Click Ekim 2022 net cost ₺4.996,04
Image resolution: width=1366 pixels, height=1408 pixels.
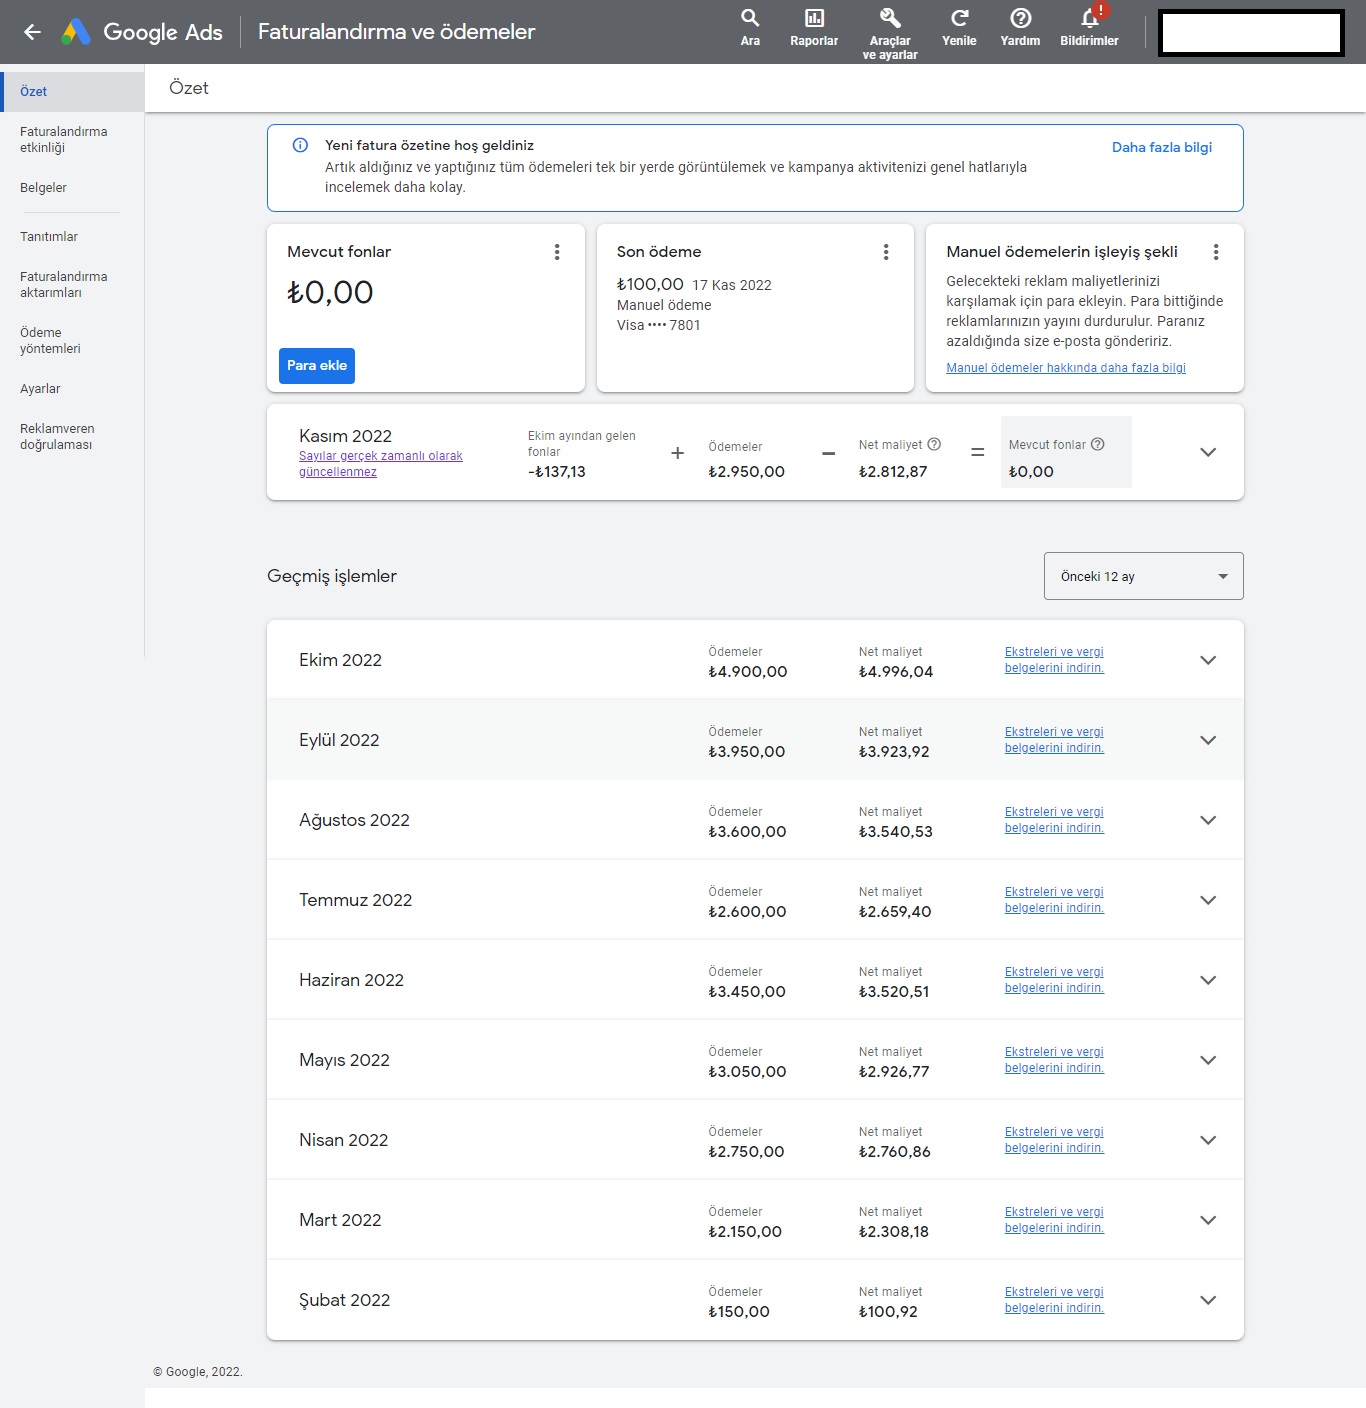pos(896,672)
